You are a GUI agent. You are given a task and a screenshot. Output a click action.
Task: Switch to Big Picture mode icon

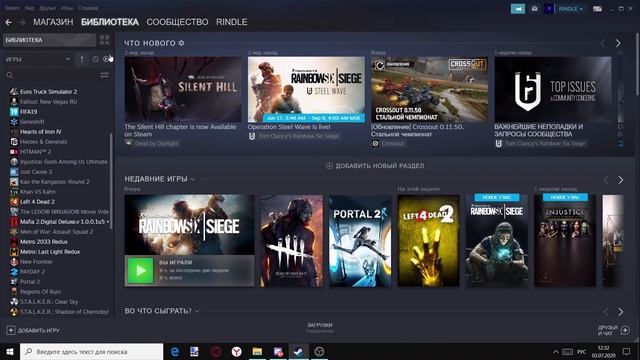[598, 9]
